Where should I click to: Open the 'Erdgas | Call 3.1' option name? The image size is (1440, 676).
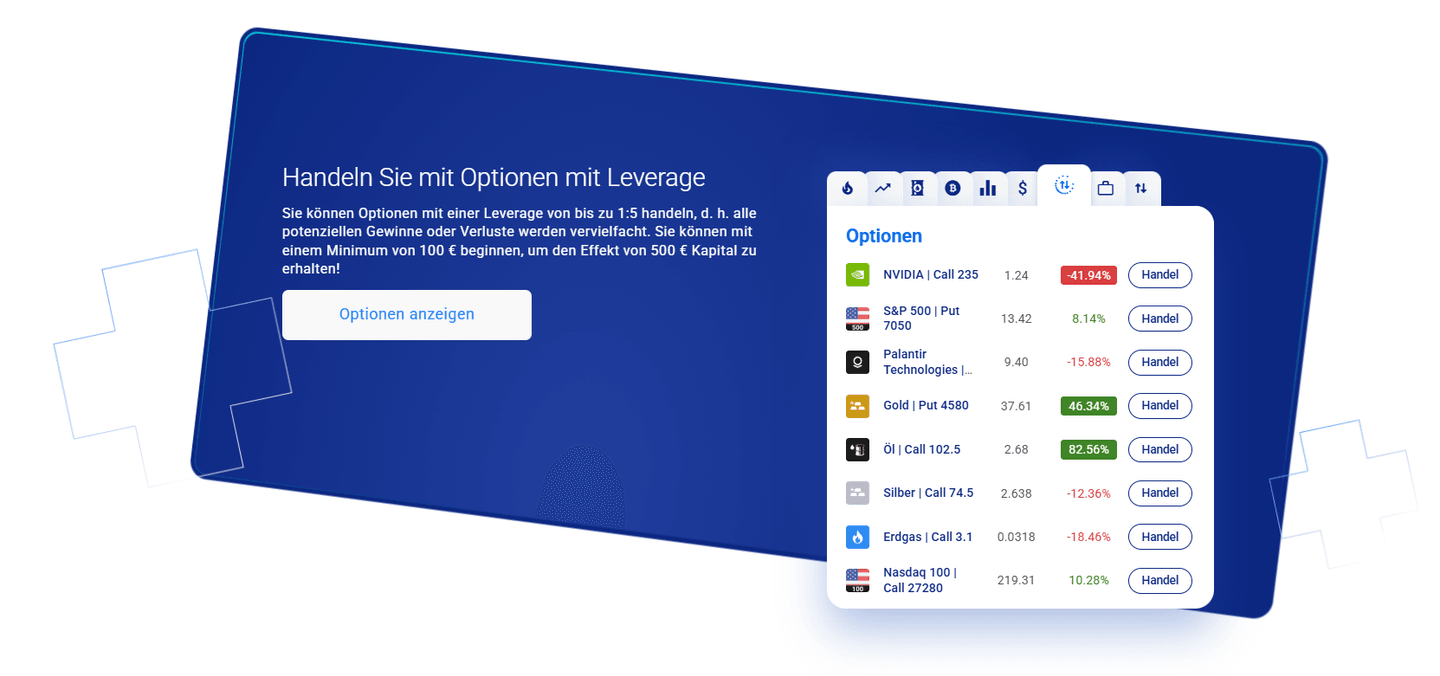[928, 537]
